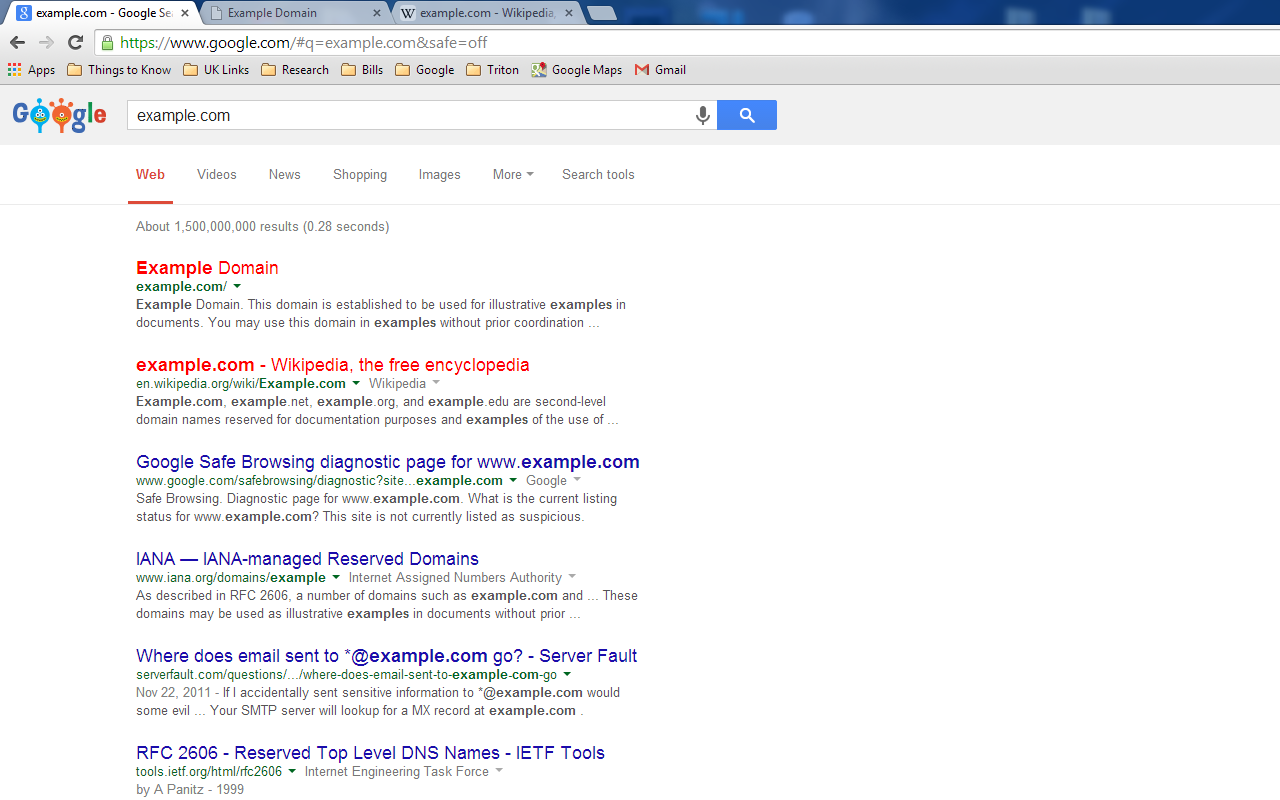Open the Example Domain search result

tap(207, 268)
